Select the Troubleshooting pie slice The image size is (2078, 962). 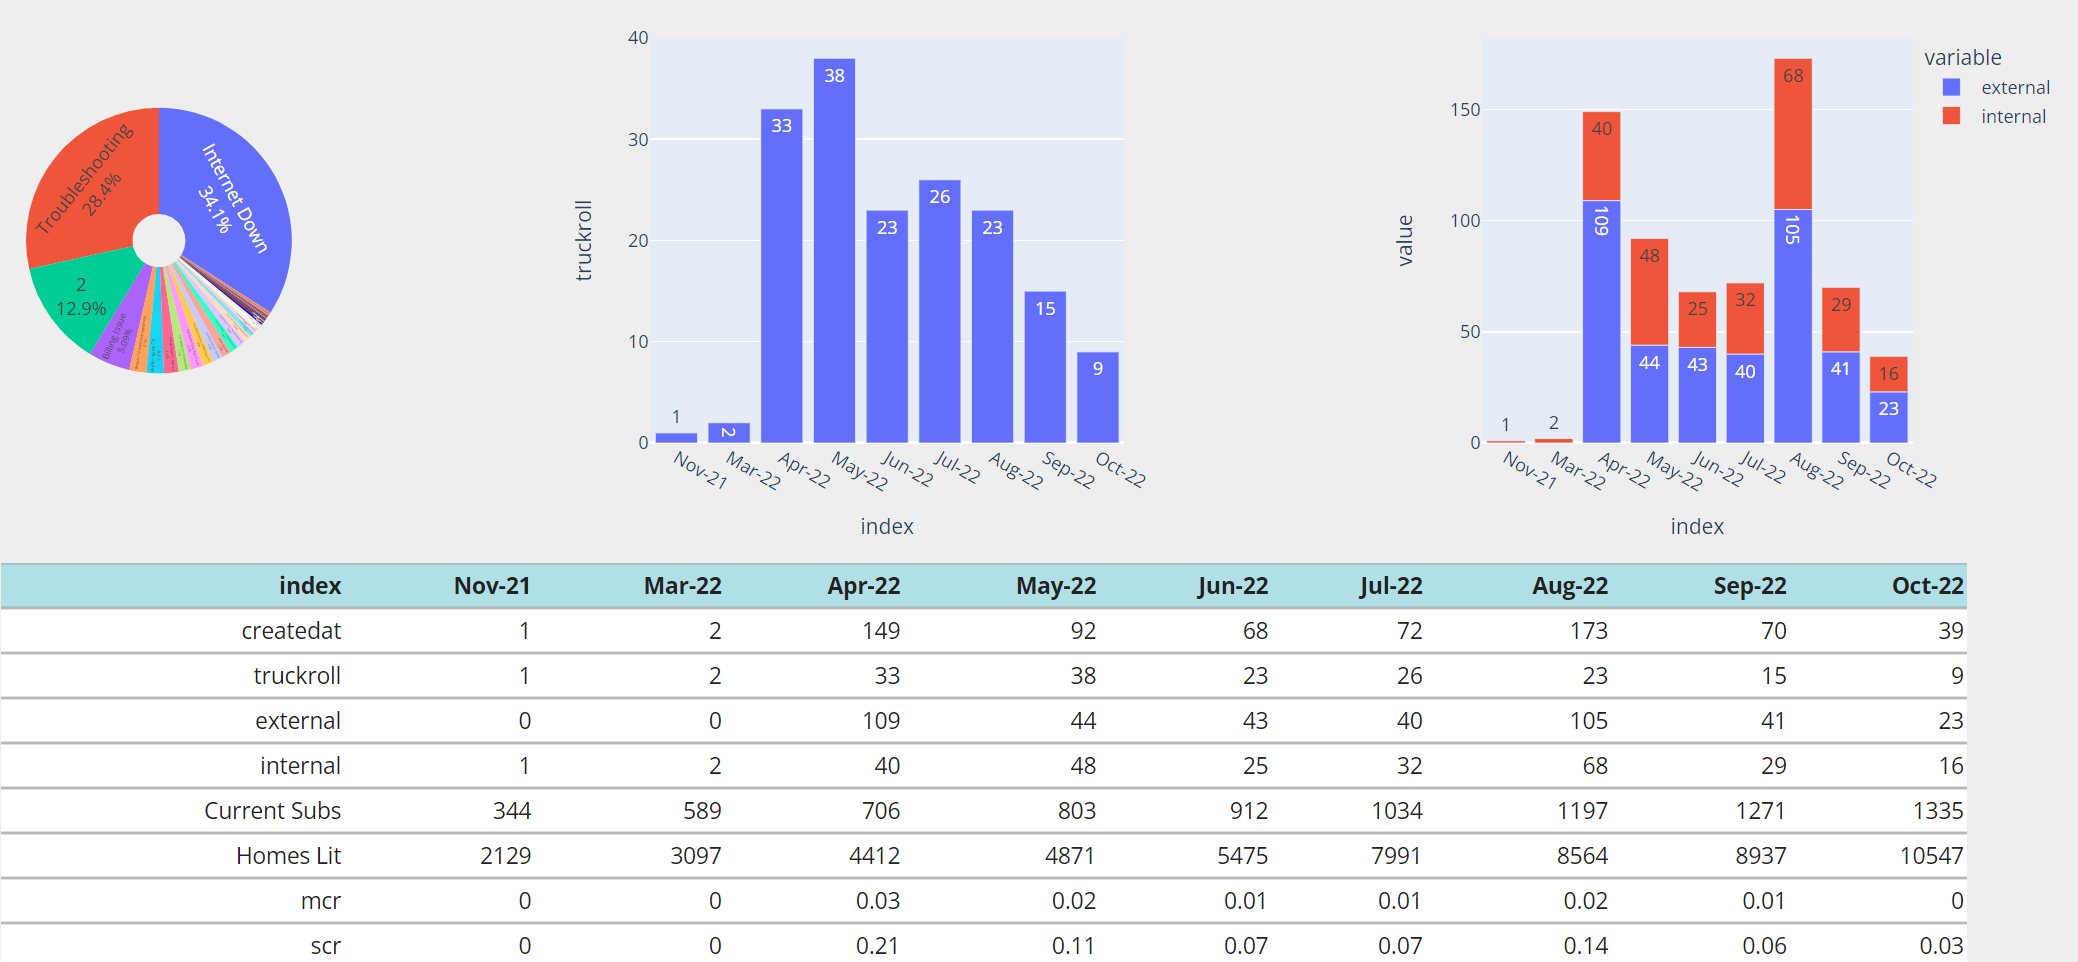pyautogui.click(x=90, y=180)
